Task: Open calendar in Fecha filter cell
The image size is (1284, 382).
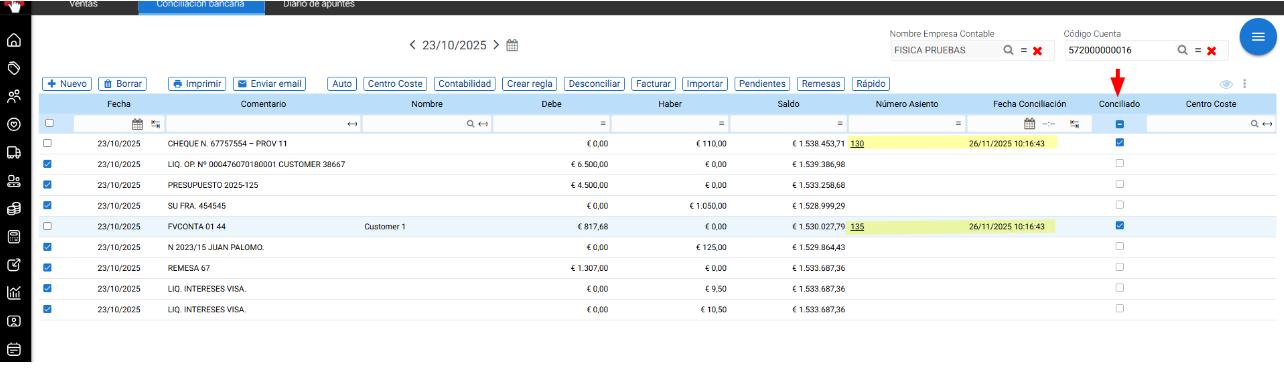Action: click(138, 124)
